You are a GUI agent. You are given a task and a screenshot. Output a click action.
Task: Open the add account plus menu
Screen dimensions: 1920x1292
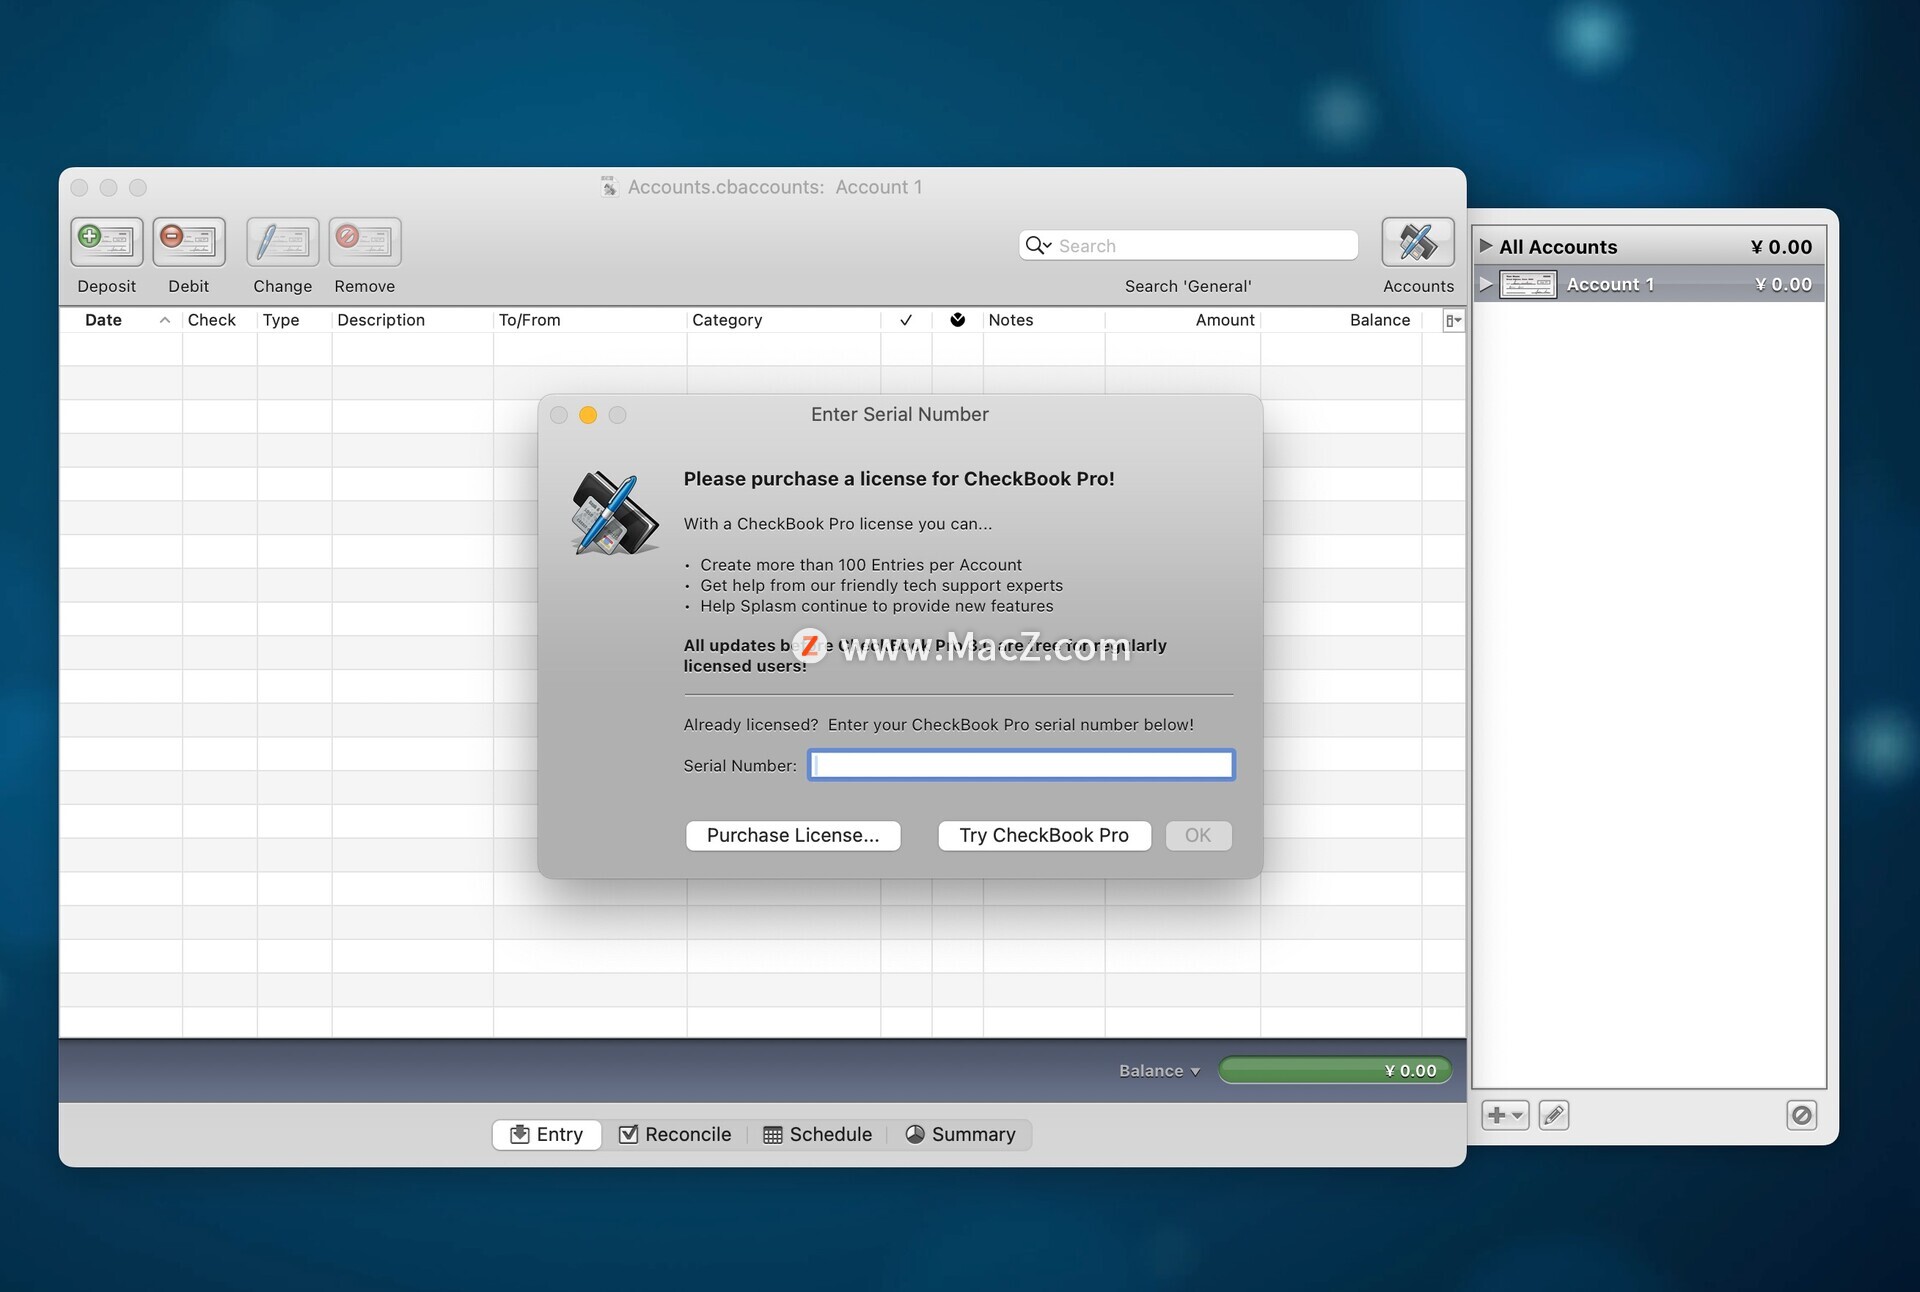click(x=1505, y=1115)
